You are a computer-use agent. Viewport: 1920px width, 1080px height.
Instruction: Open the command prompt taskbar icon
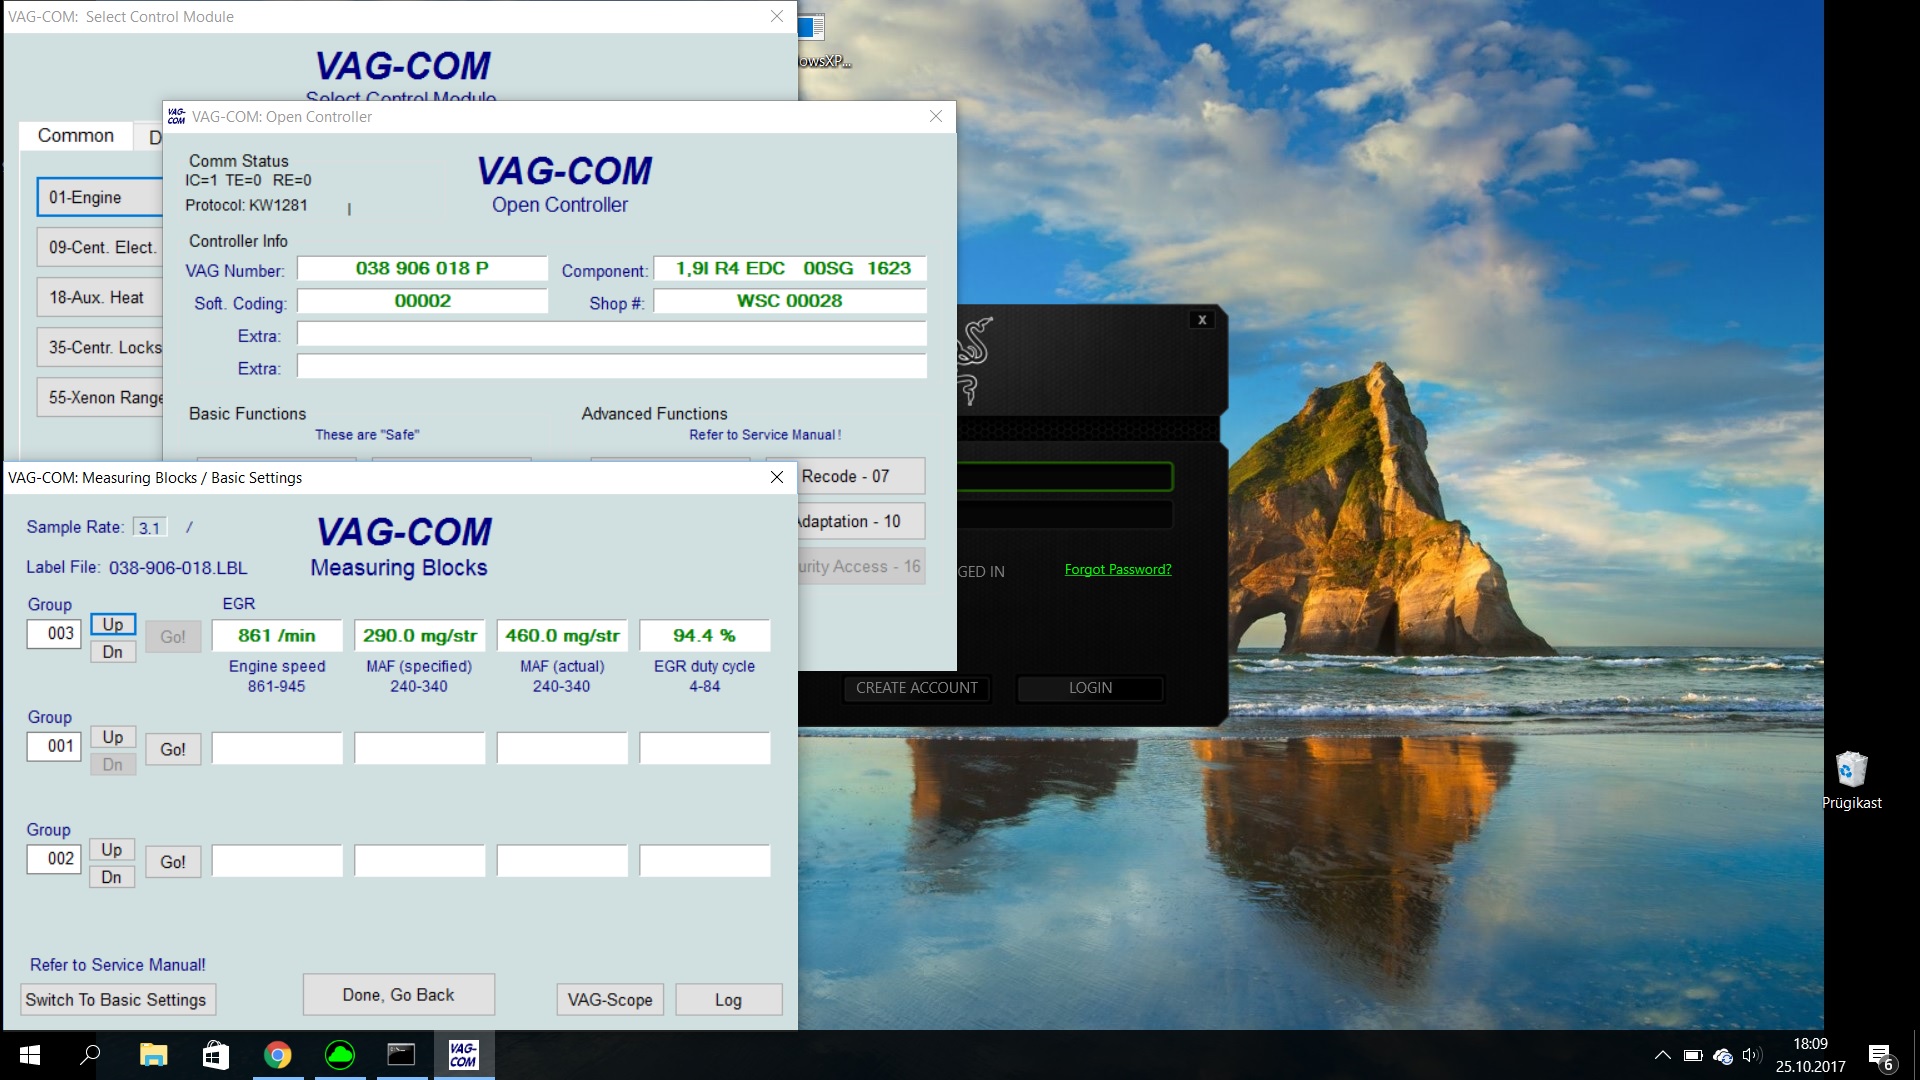[401, 1055]
